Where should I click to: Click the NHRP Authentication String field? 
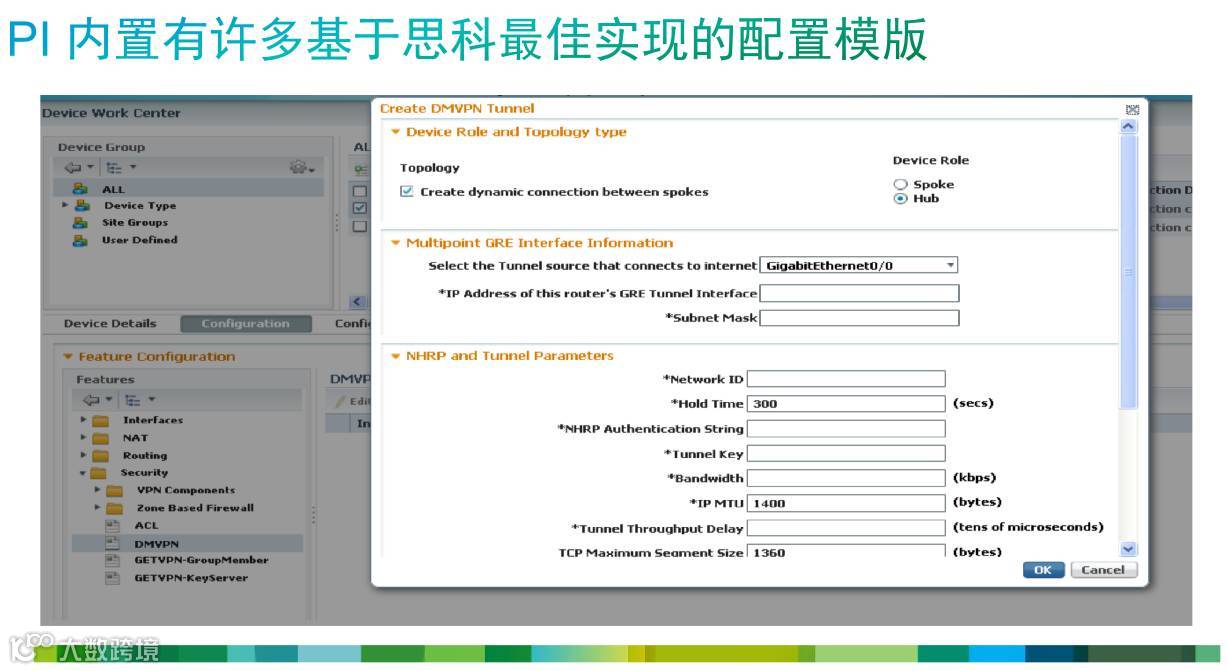[846, 429]
